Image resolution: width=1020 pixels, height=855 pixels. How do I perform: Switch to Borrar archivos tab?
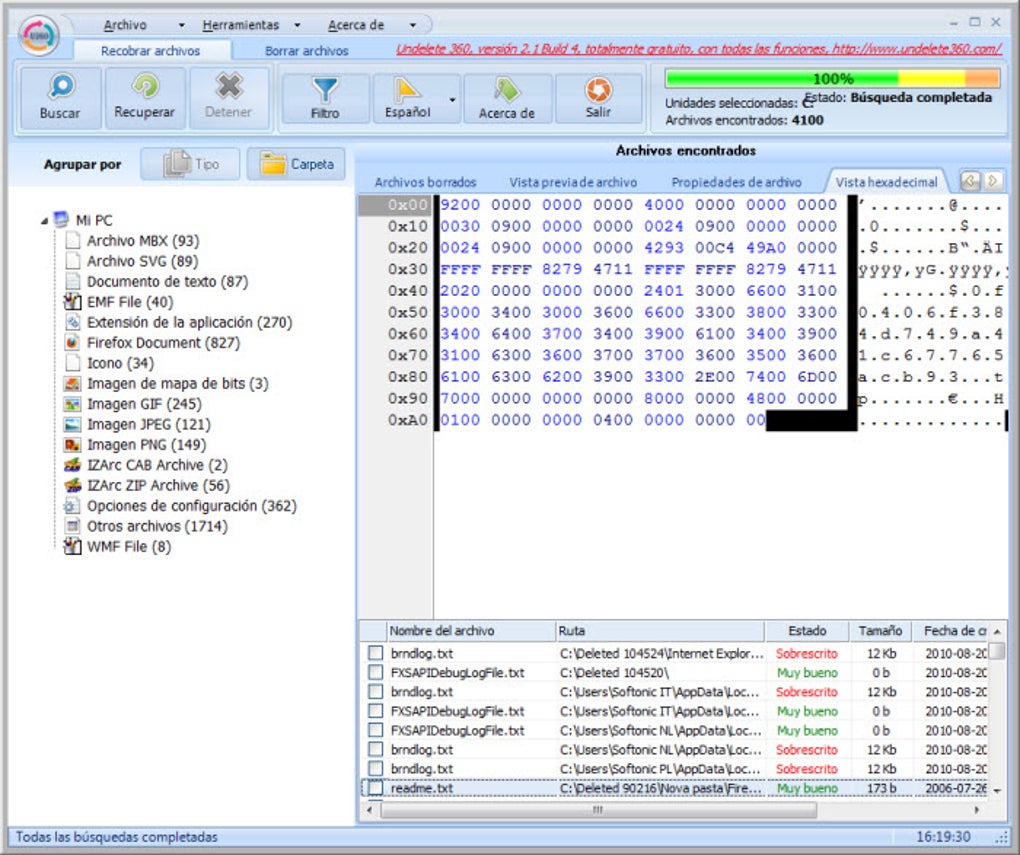[x=306, y=50]
